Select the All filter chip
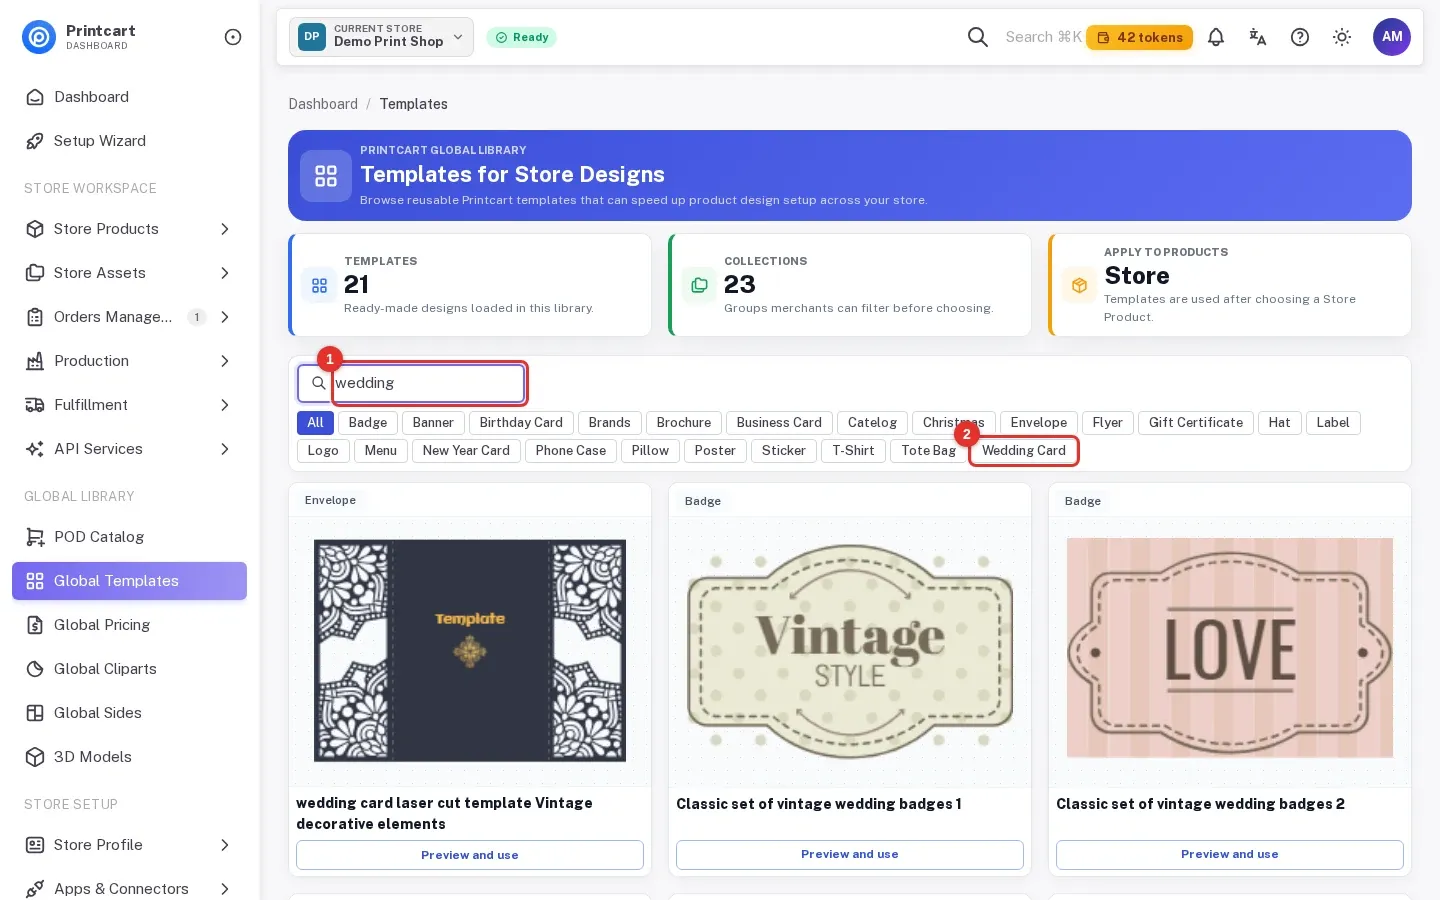The image size is (1440, 900). point(315,423)
